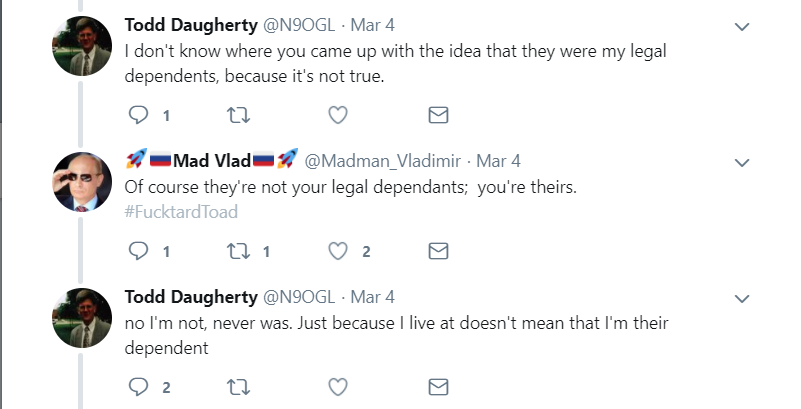This screenshot has width=801, height=409.
Task: Message Todd's last tweet using envelope icon
Action: coord(437,386)
